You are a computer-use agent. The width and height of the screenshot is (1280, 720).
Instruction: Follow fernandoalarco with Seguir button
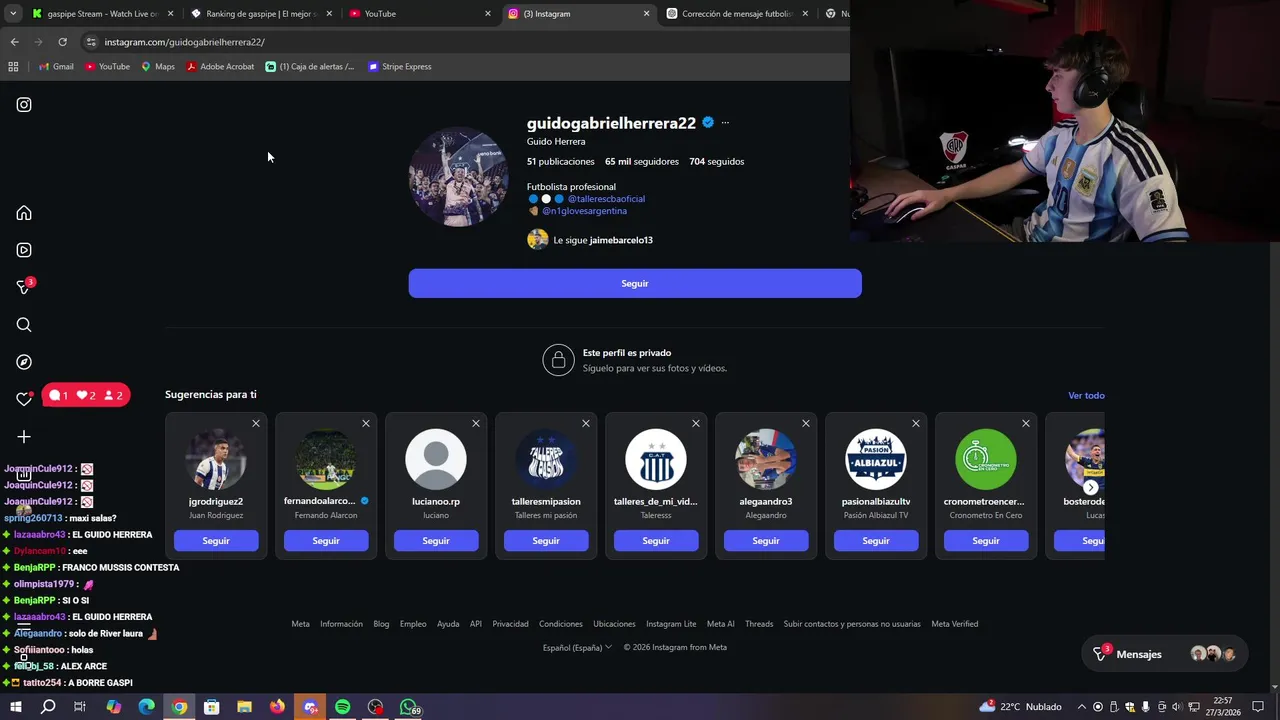pos(326,541)
